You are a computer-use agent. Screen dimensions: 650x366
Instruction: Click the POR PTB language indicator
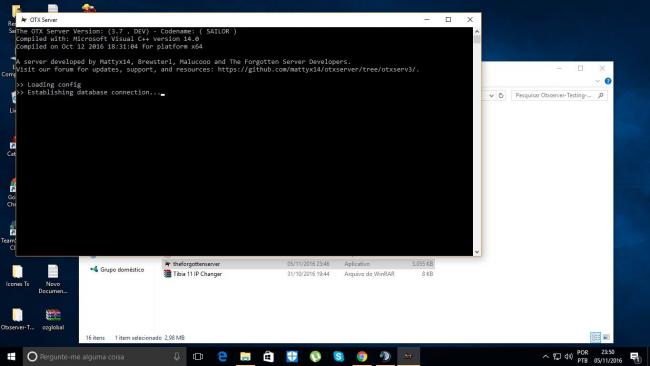[x=582, y=356]
